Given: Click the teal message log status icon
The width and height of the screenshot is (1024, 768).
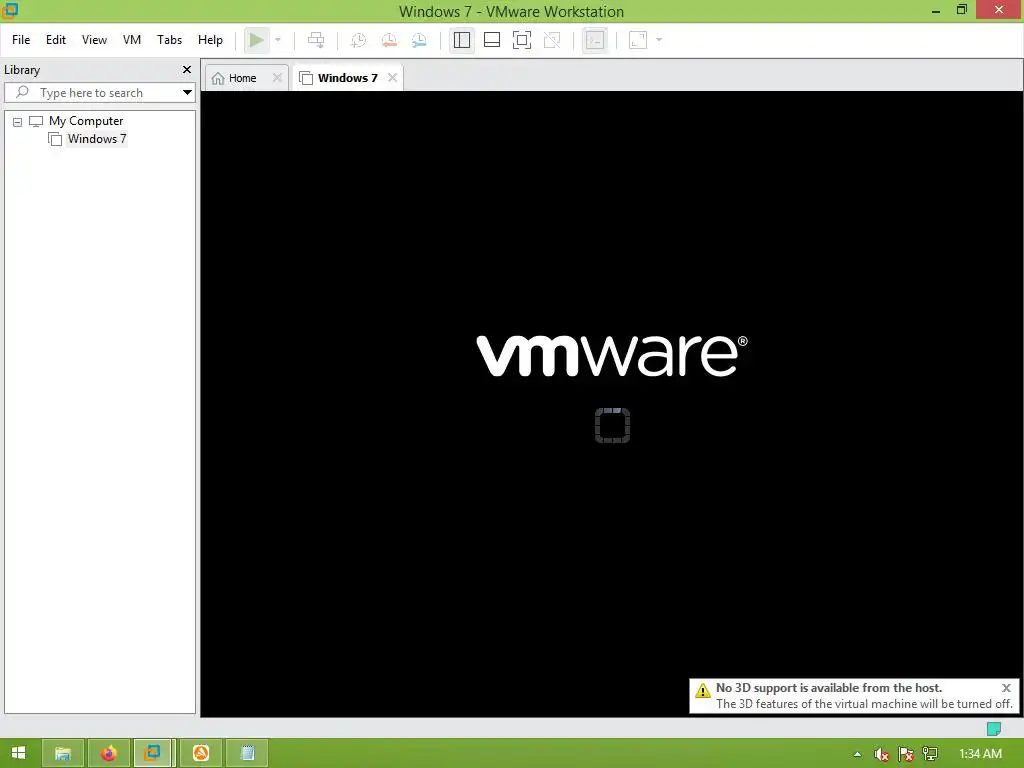Looking at the screenshot, I should (x=993, y=728).
